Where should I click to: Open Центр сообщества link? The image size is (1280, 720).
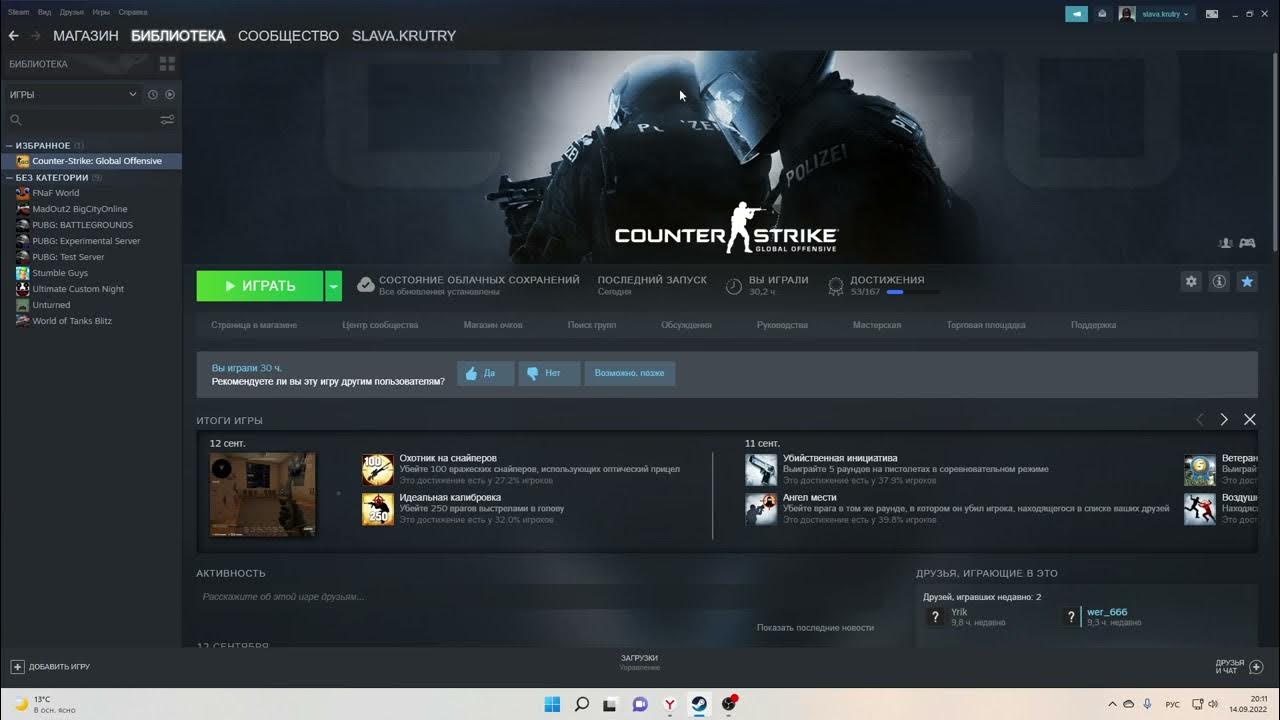click(x=380, y=325)
